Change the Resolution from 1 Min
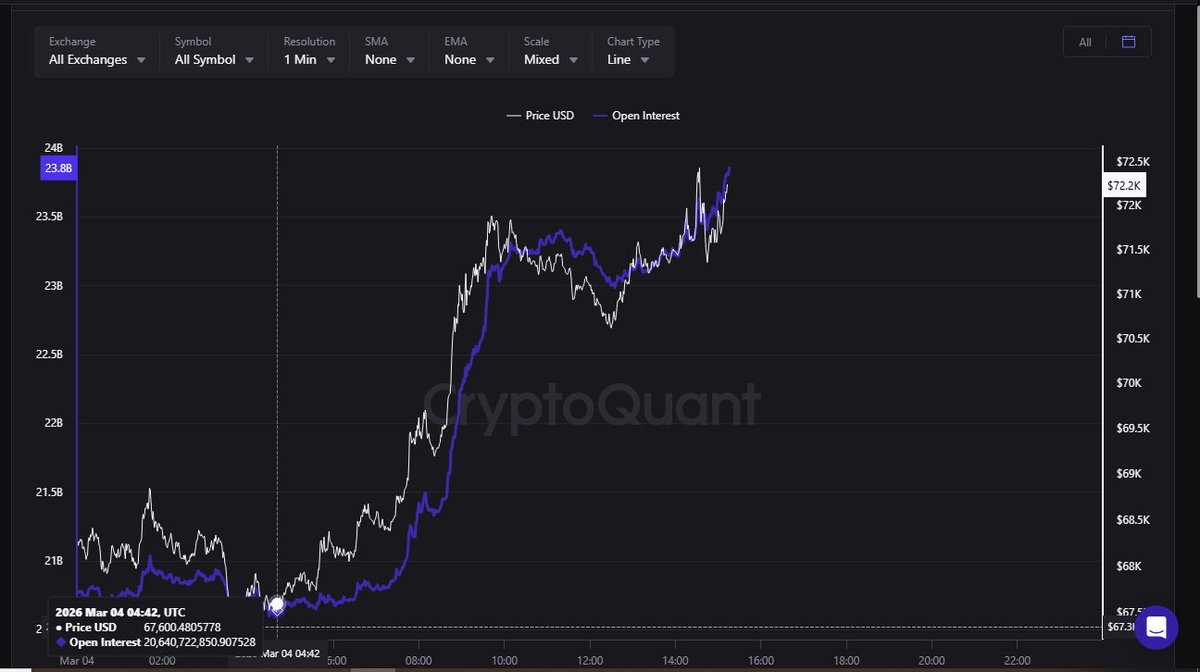The height and width of the screenshot is (672, 1200). pyautogui.click(x=308, y=60)
